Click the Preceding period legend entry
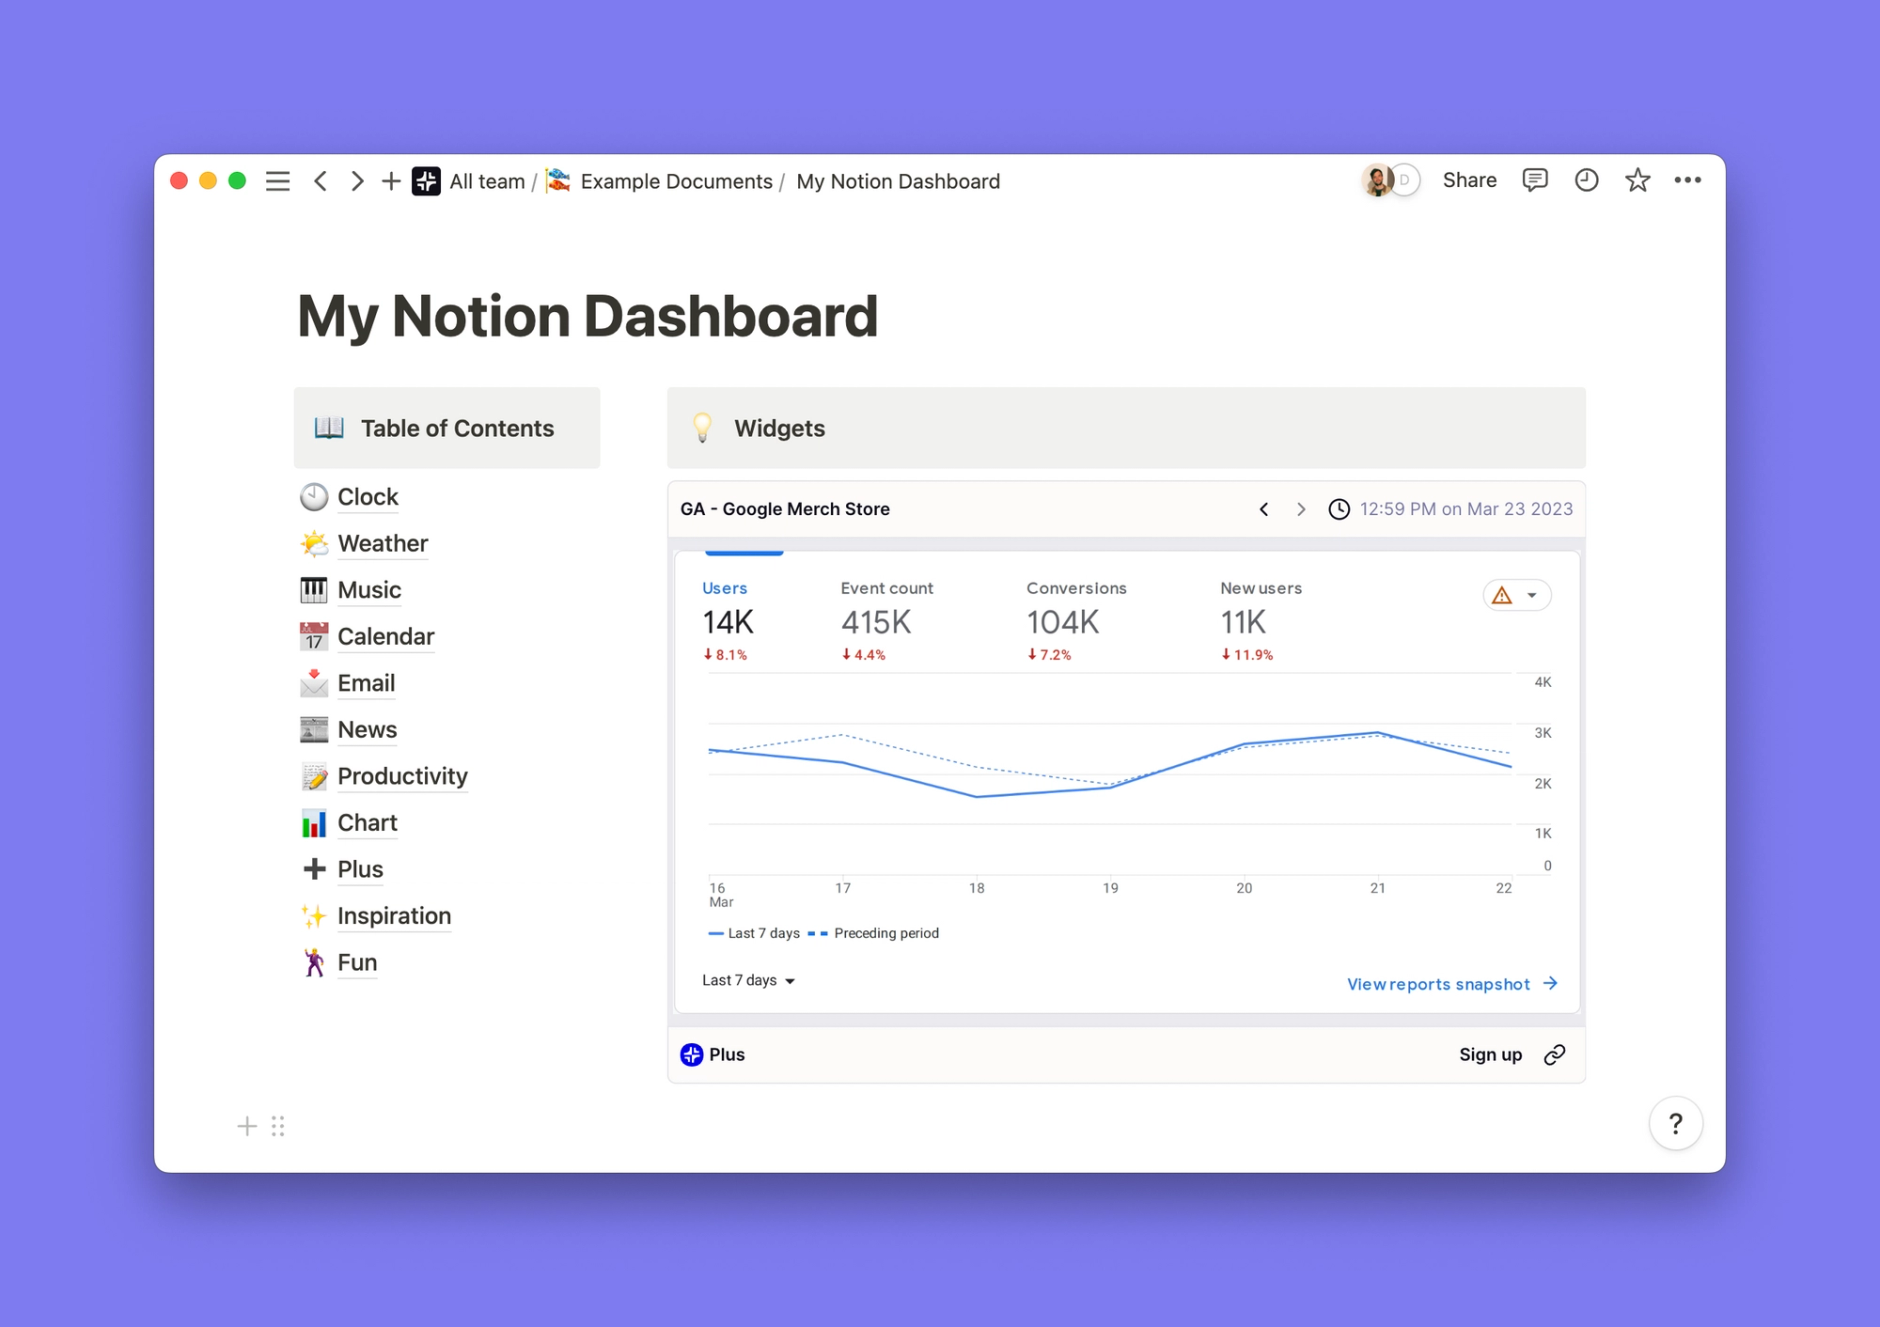 tap(874, 933)
